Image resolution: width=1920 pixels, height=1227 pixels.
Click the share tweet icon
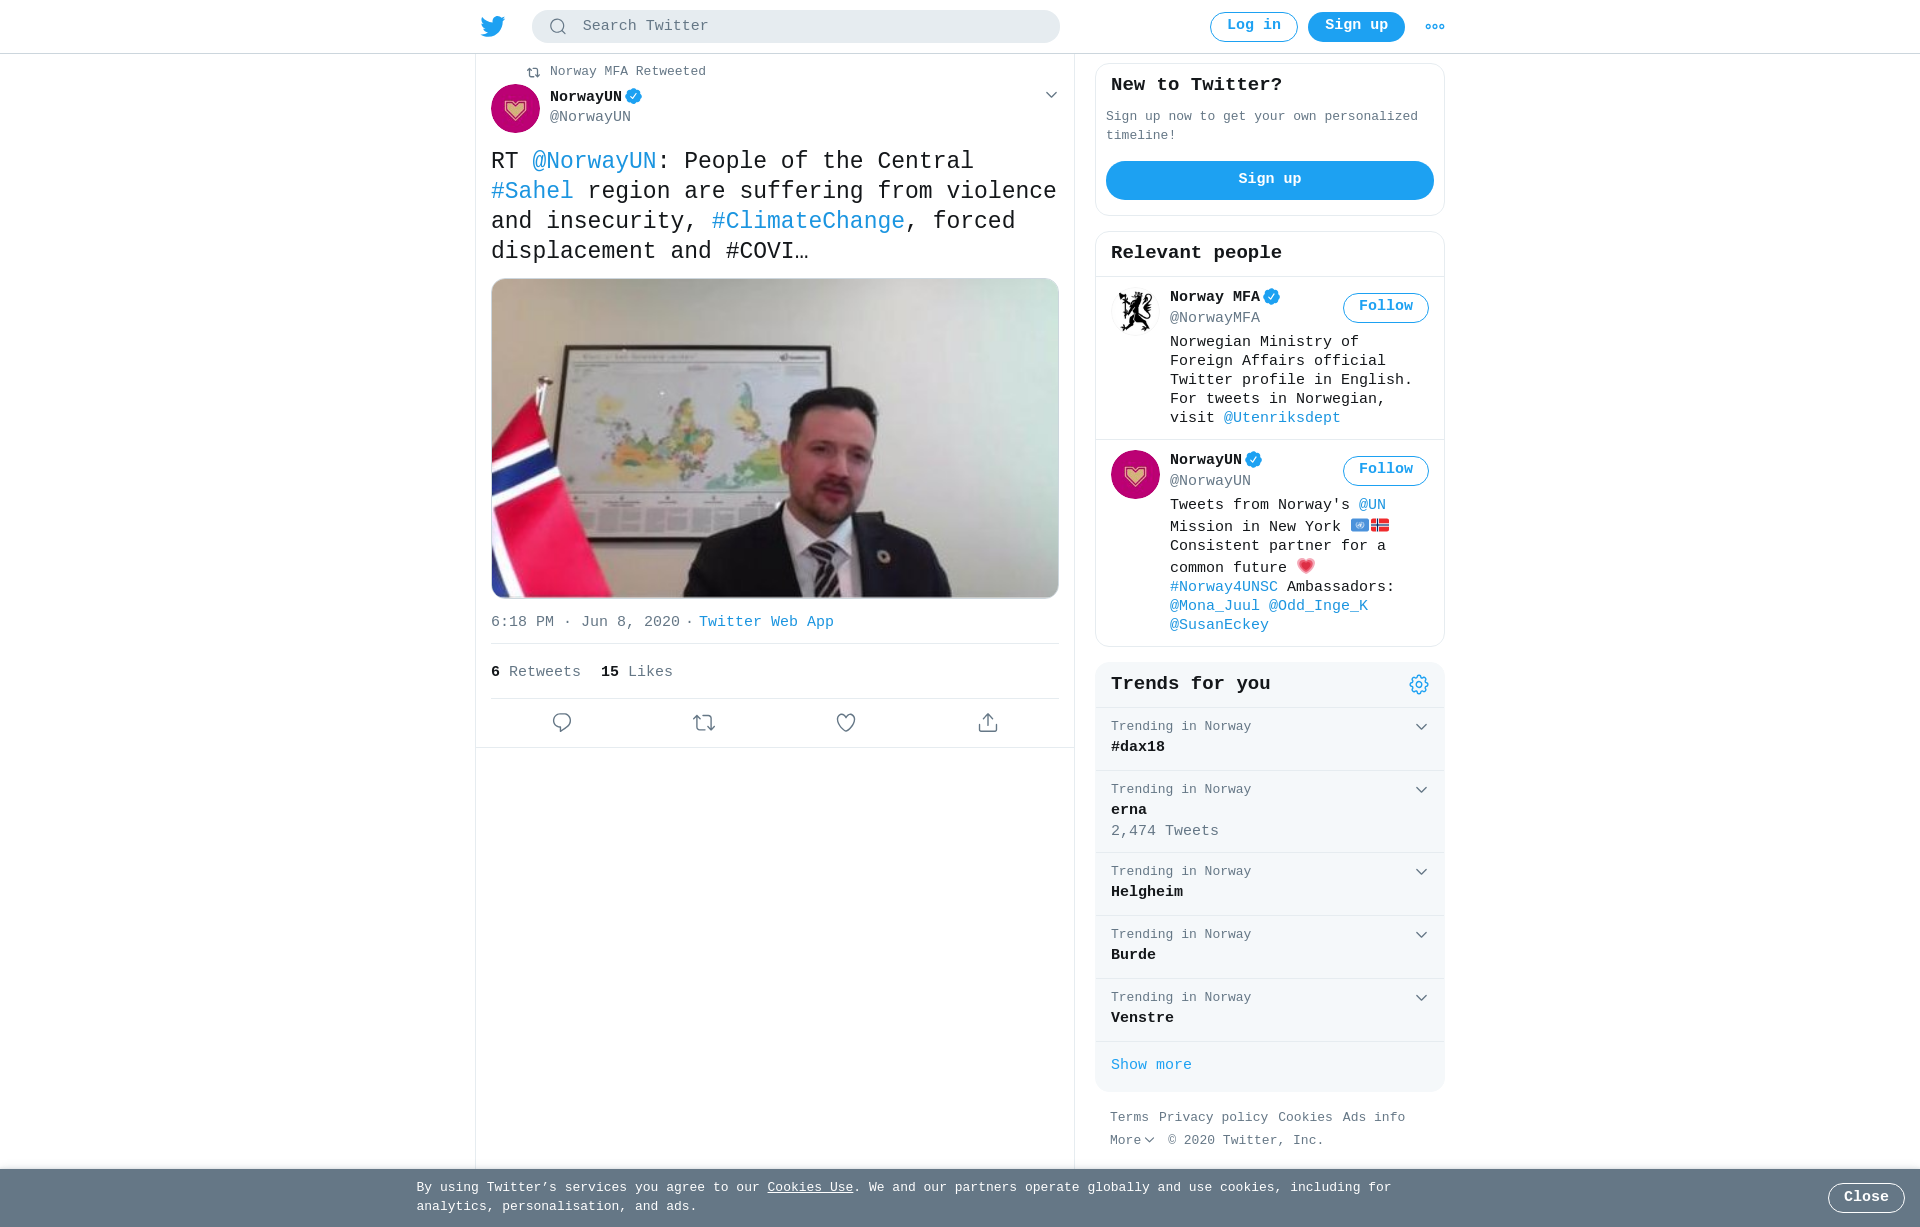pos(988,722)
